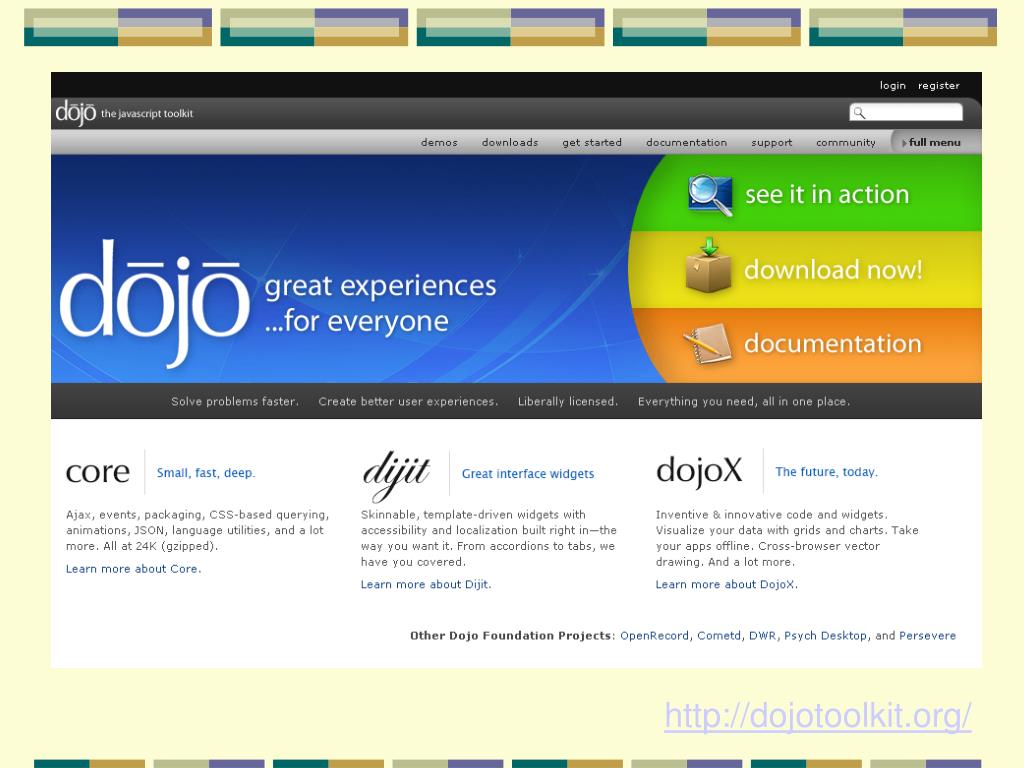Click the core heading
This screenshot has height=768, width=1024.
tap(98, 472)
